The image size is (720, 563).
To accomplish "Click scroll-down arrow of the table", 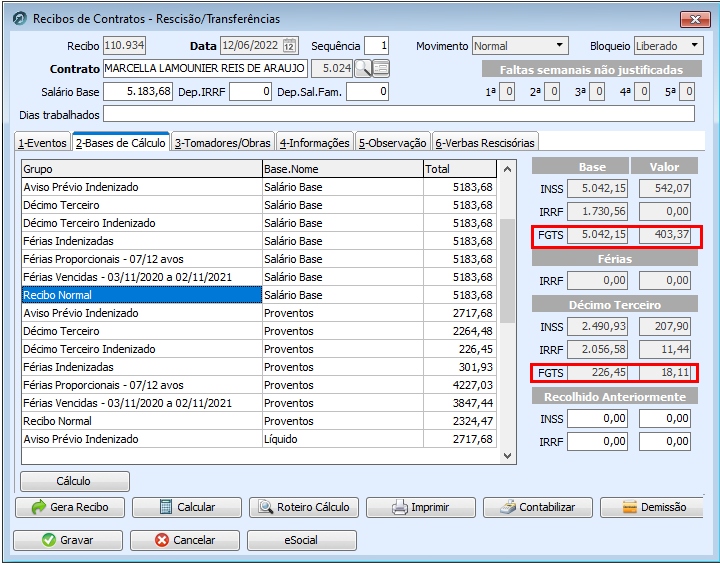I will coord(507,456).
